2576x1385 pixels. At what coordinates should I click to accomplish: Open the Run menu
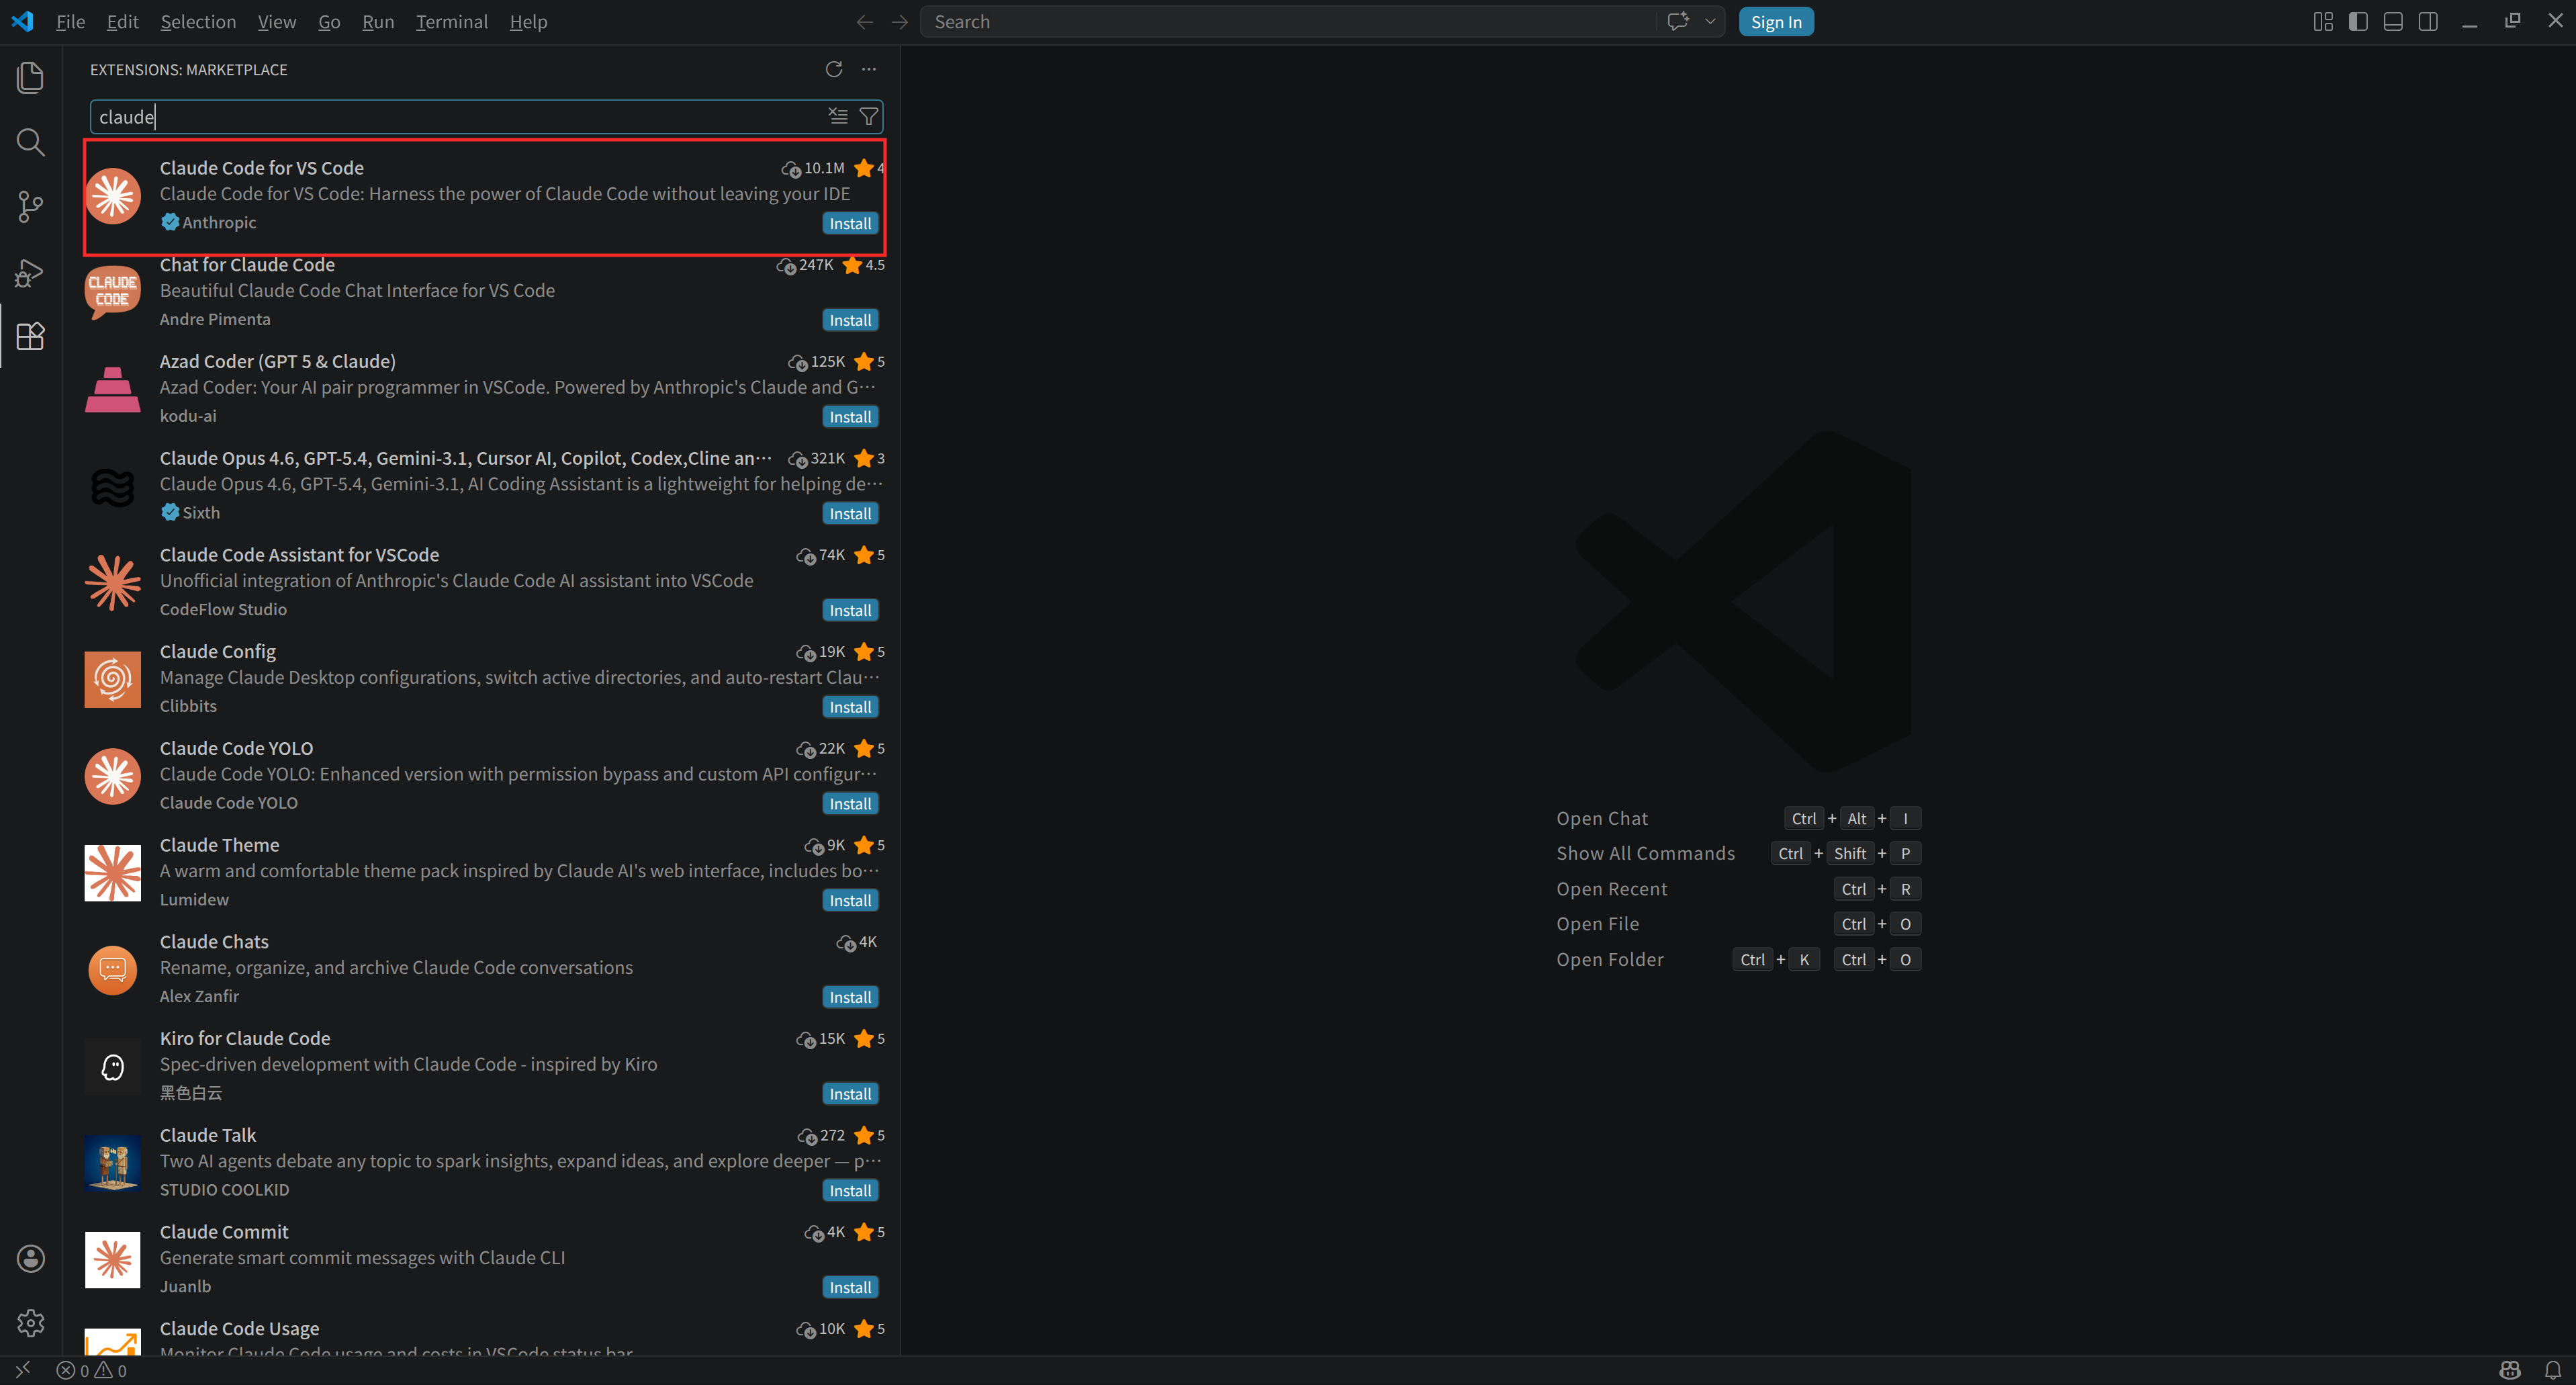(x=377, y=22)
